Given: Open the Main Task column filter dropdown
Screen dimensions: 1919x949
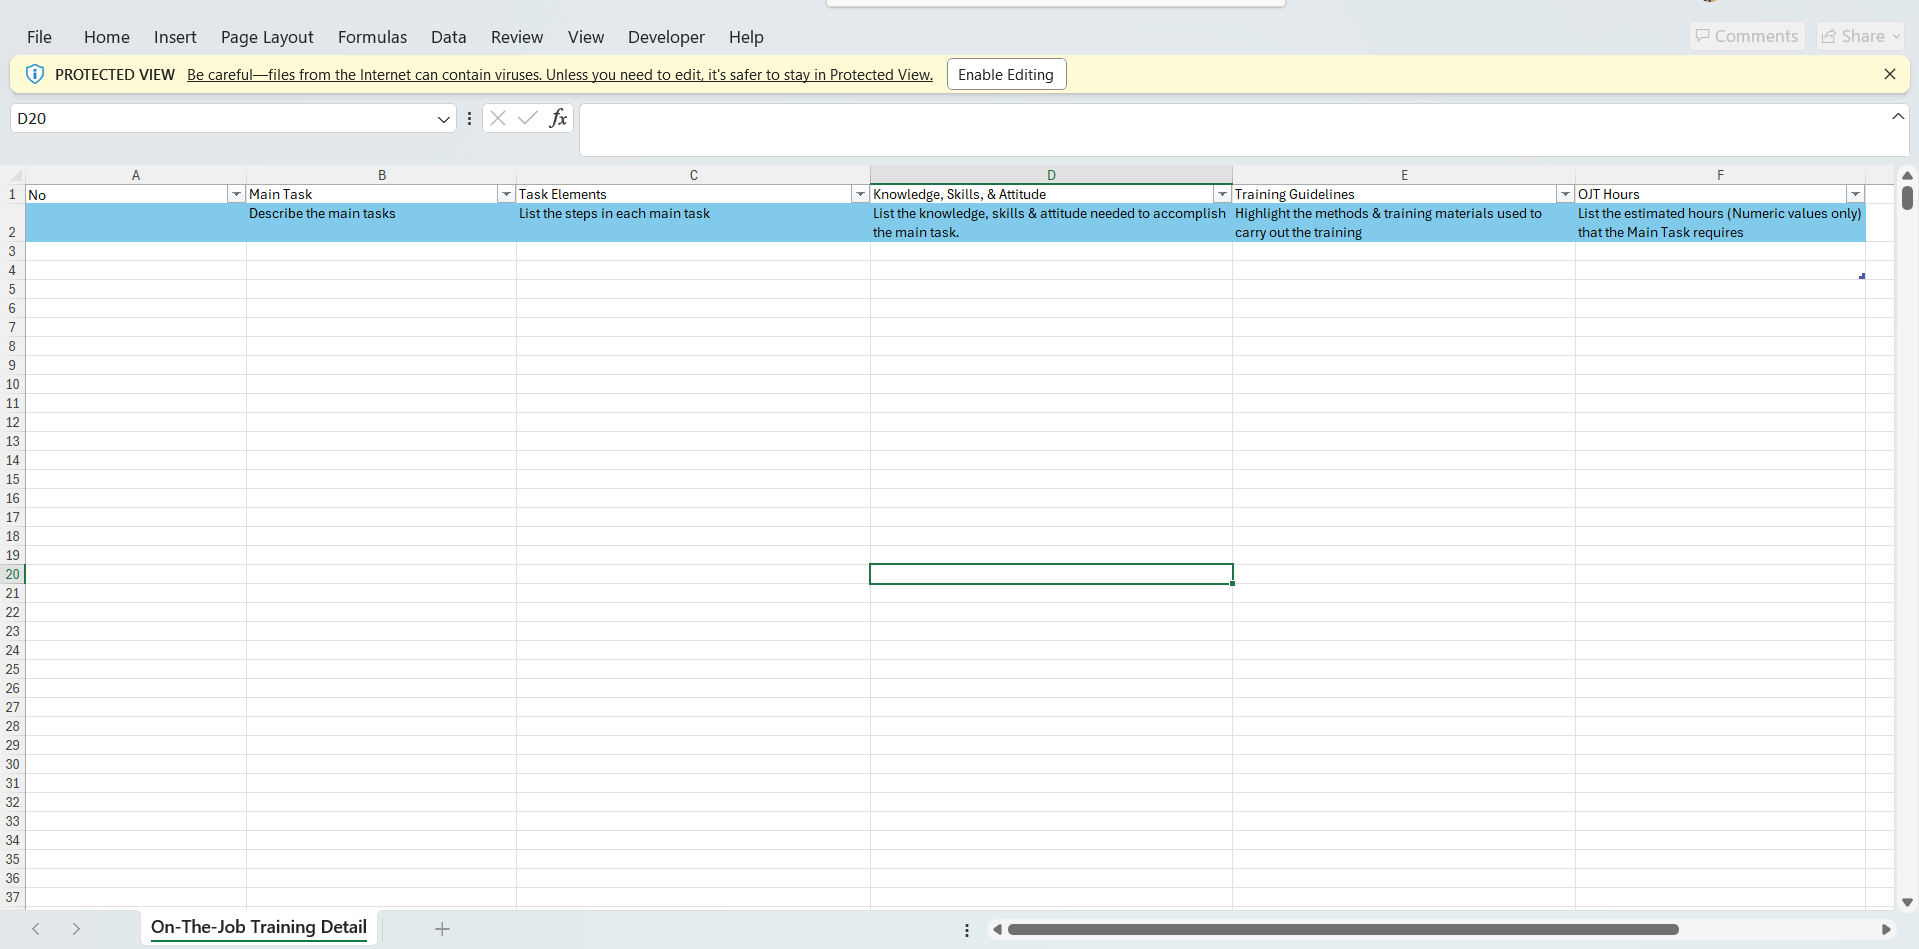Looking at the screenshot, I should (x=506, y=194).
